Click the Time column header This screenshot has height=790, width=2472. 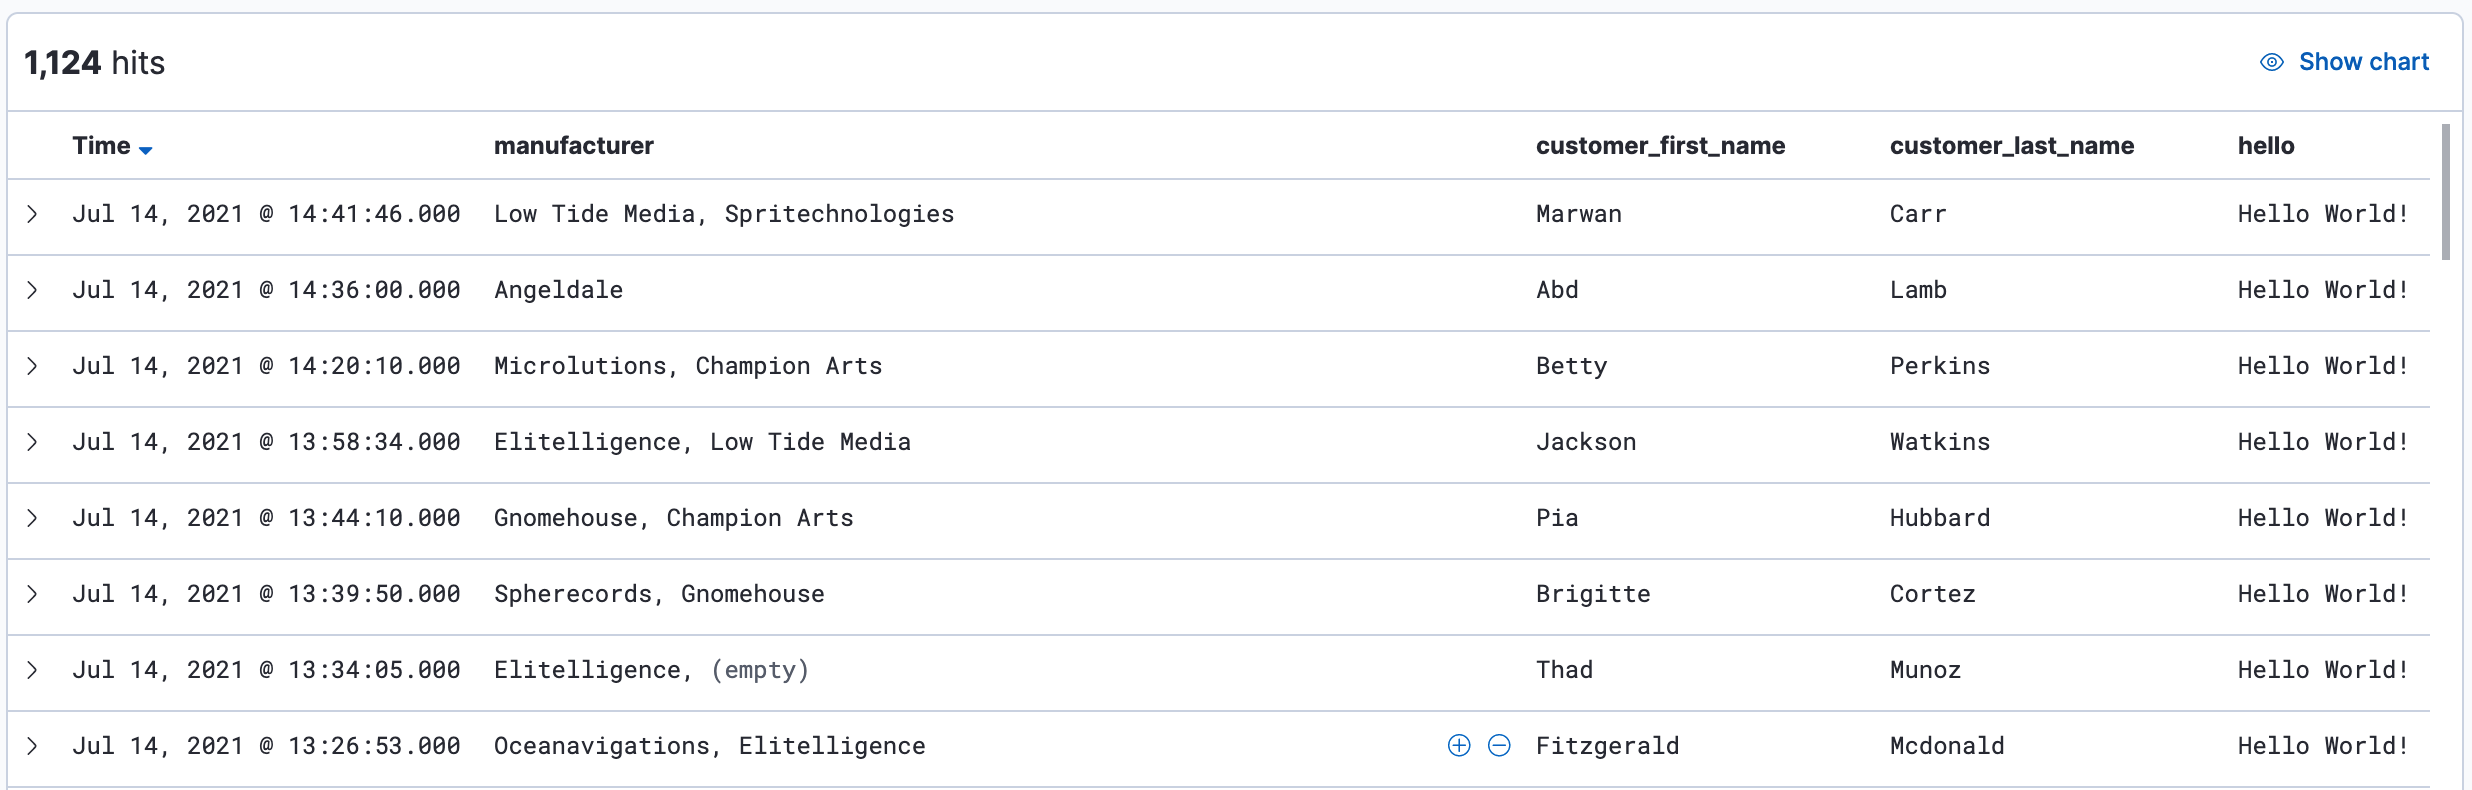pyautogui.click(x=100, y=145)
